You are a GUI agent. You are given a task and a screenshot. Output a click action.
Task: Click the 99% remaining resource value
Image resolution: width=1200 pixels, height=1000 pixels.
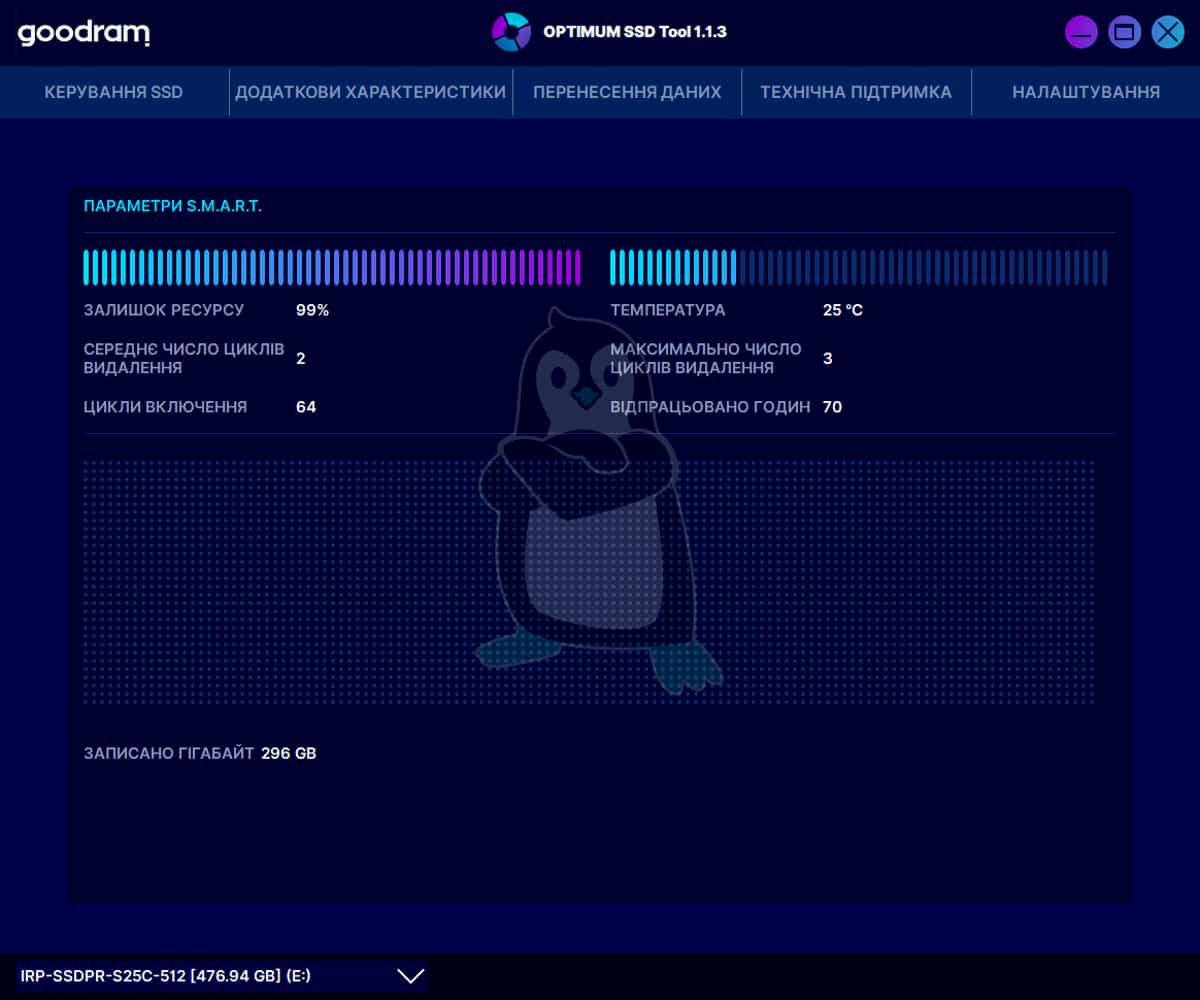tap(312, 310)
